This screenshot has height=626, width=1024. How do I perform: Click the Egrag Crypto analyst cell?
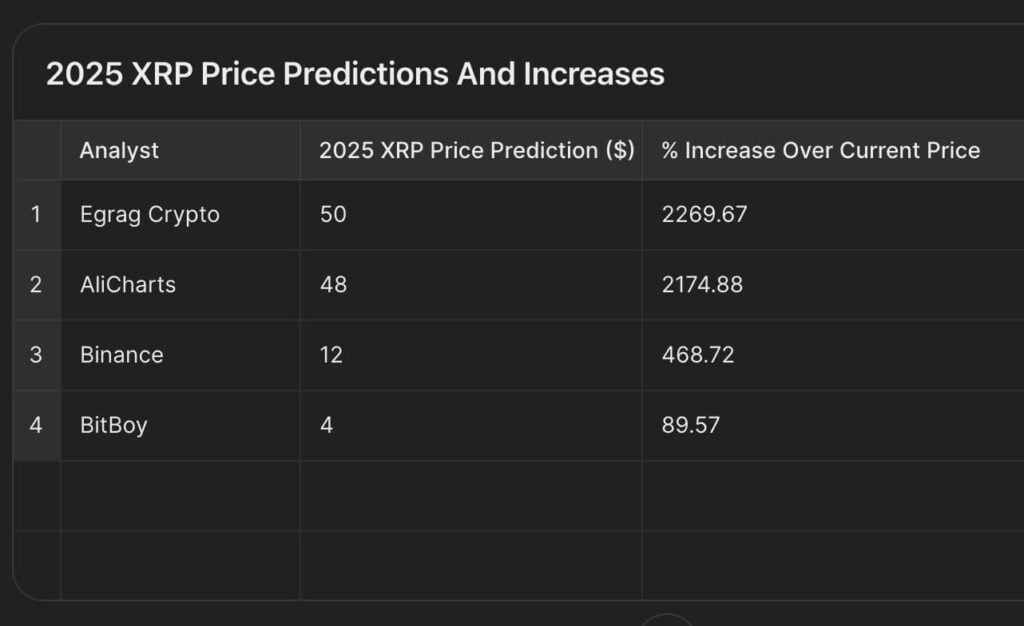tap(150, 214)
